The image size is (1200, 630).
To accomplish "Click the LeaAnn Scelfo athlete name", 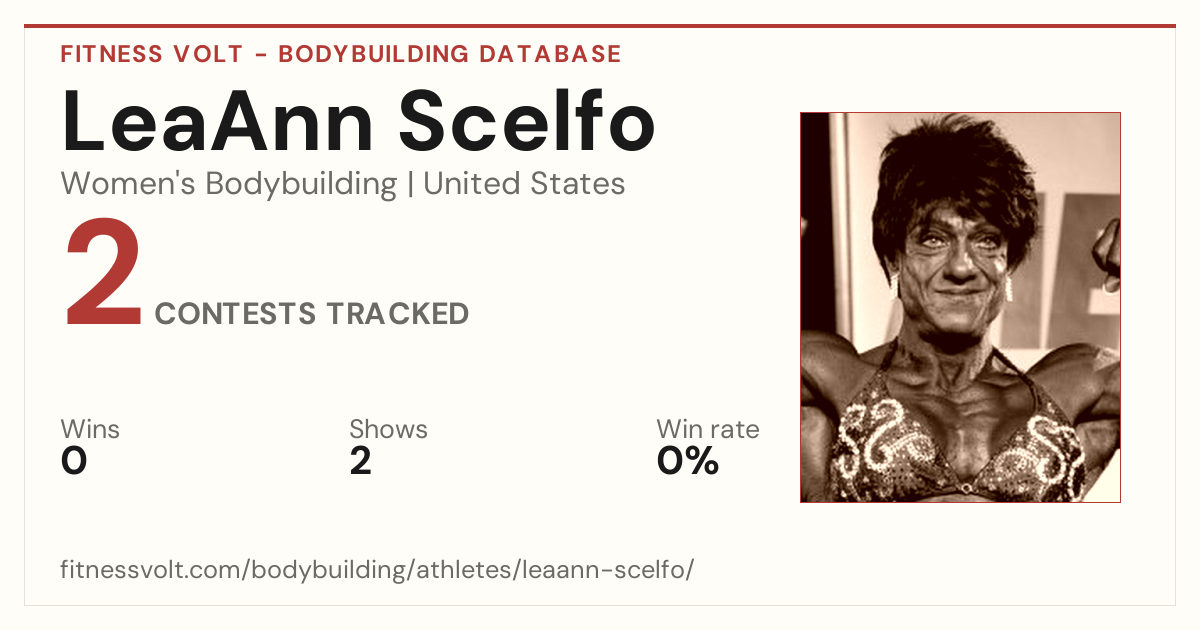I will (x=358, y=122).
